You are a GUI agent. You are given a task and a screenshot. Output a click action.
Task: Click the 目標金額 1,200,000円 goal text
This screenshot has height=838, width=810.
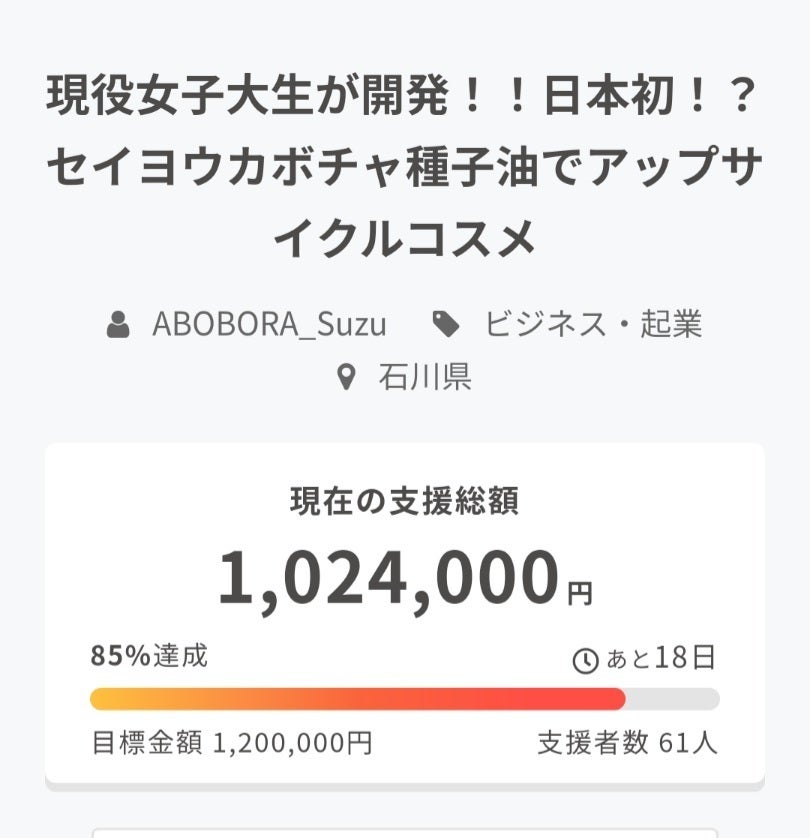(232, 743)
